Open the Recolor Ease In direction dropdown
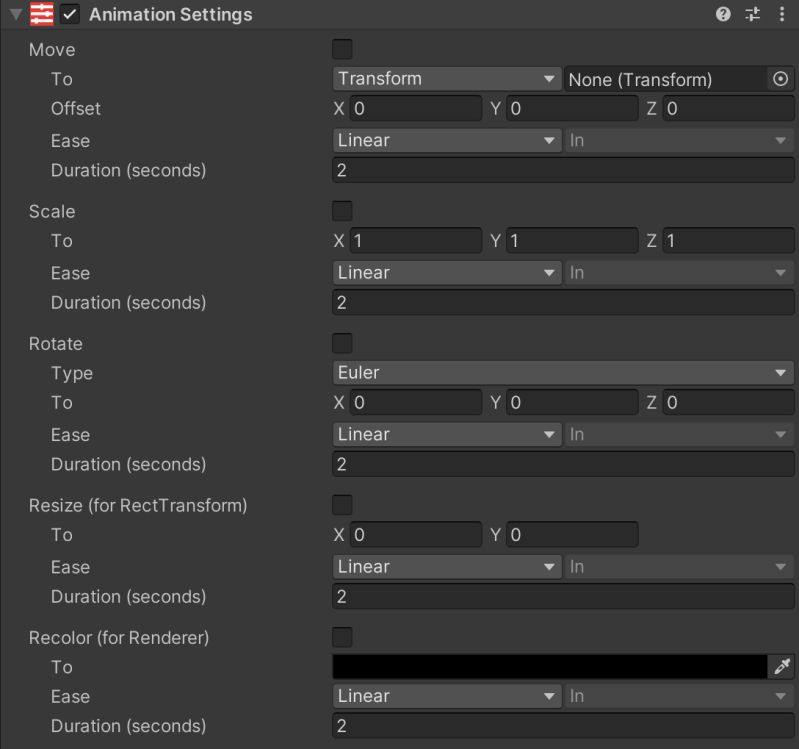The width and height of the screenshot is (799, 749). coord(679,696)
